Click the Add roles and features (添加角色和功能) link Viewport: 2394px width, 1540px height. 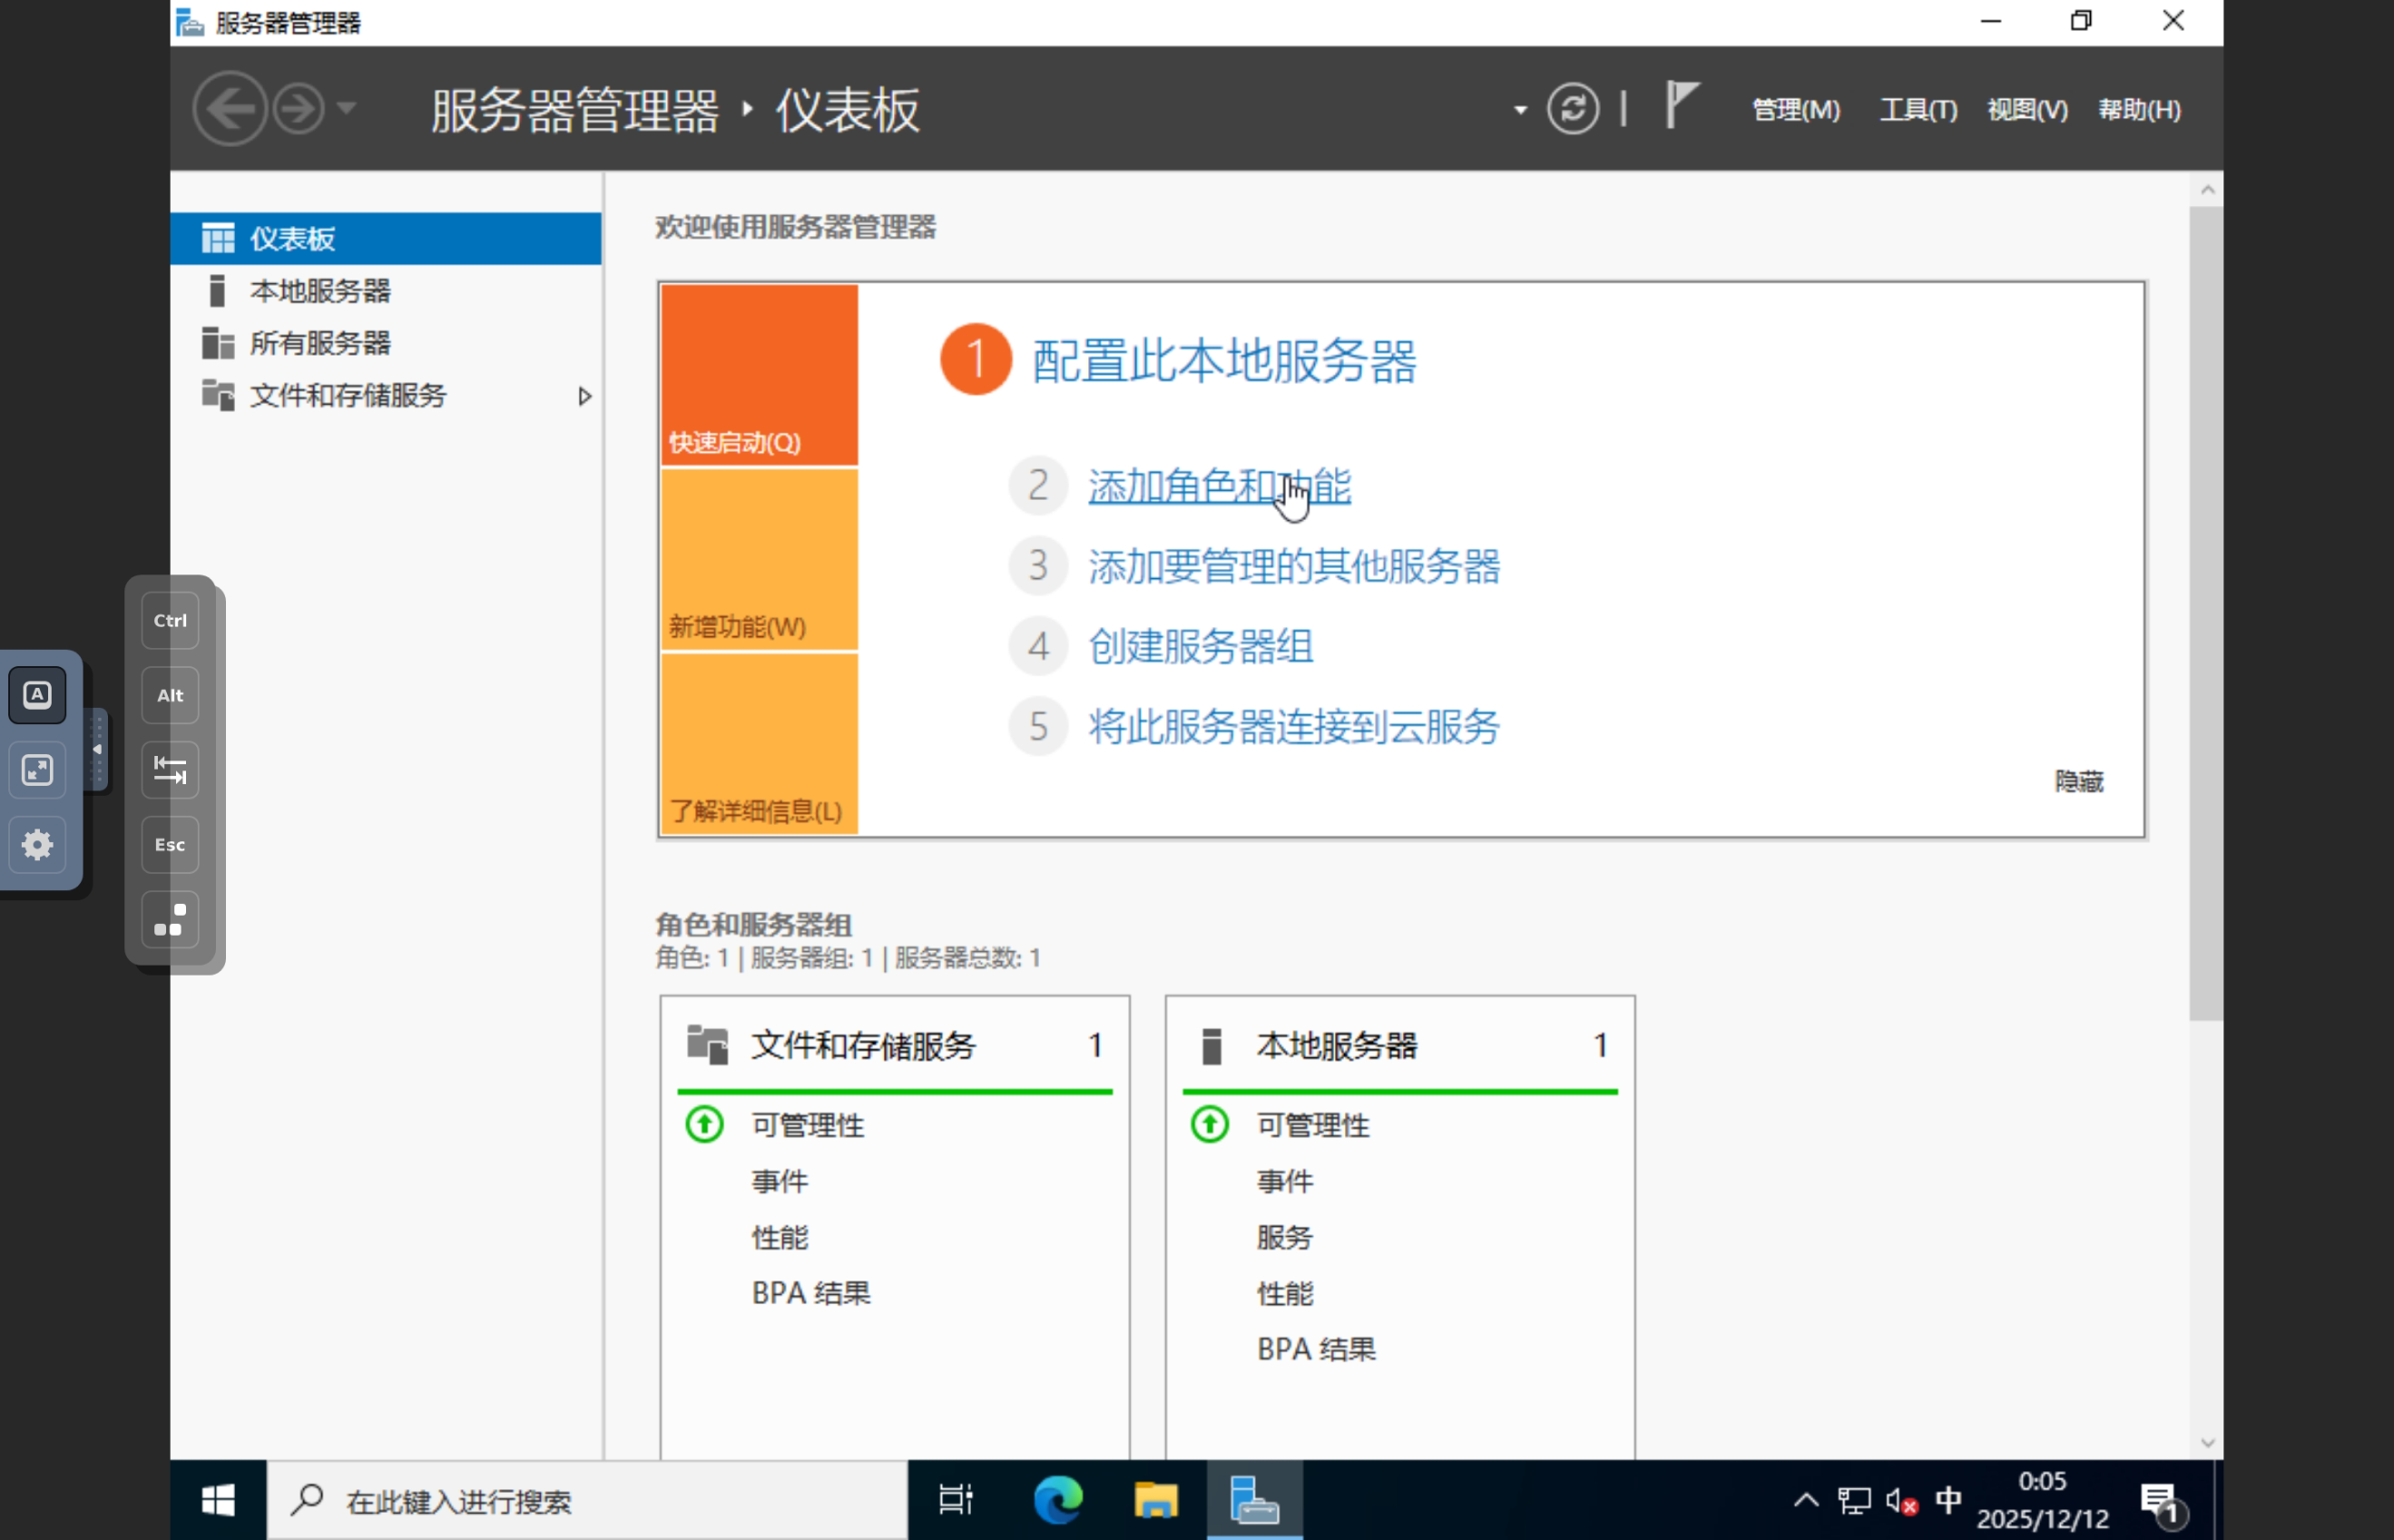[x=1218, y=486]
